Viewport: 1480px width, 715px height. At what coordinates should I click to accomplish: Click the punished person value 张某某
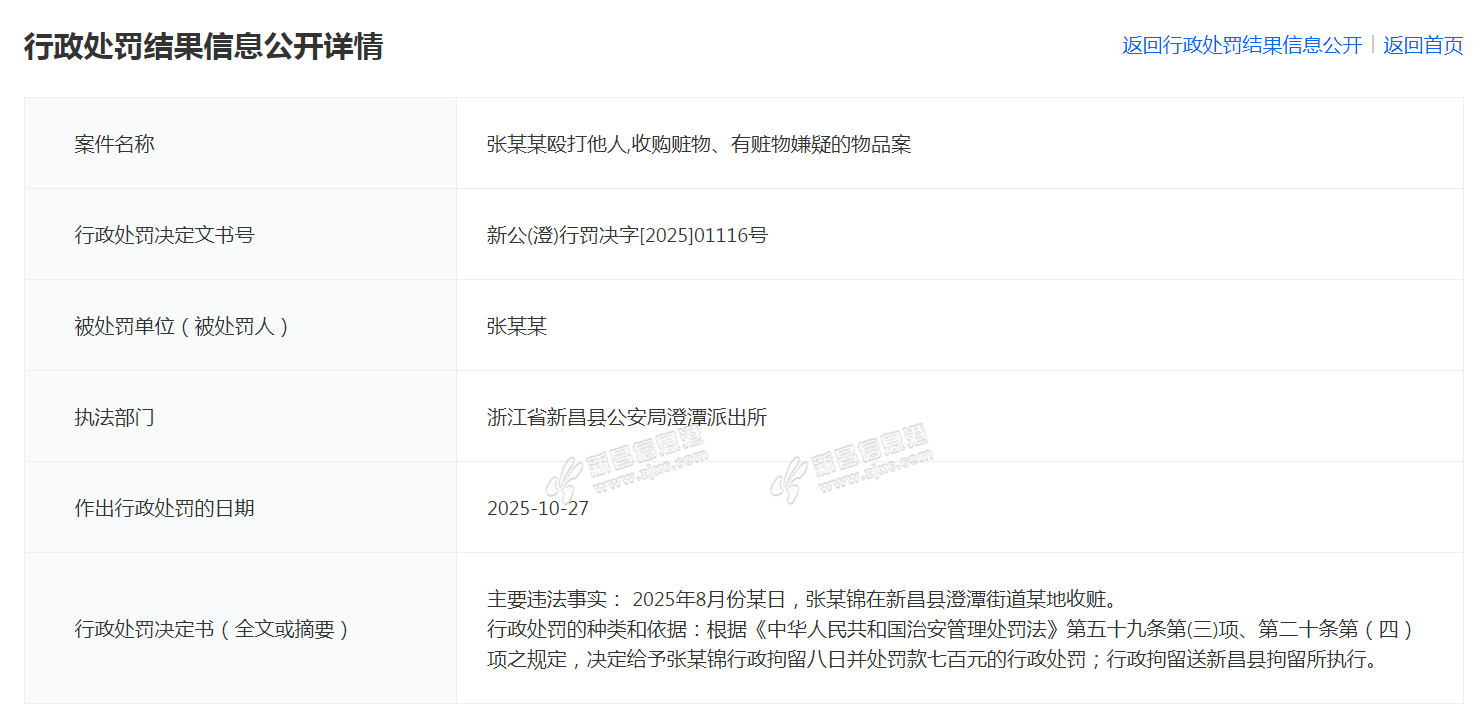point(517,326)
